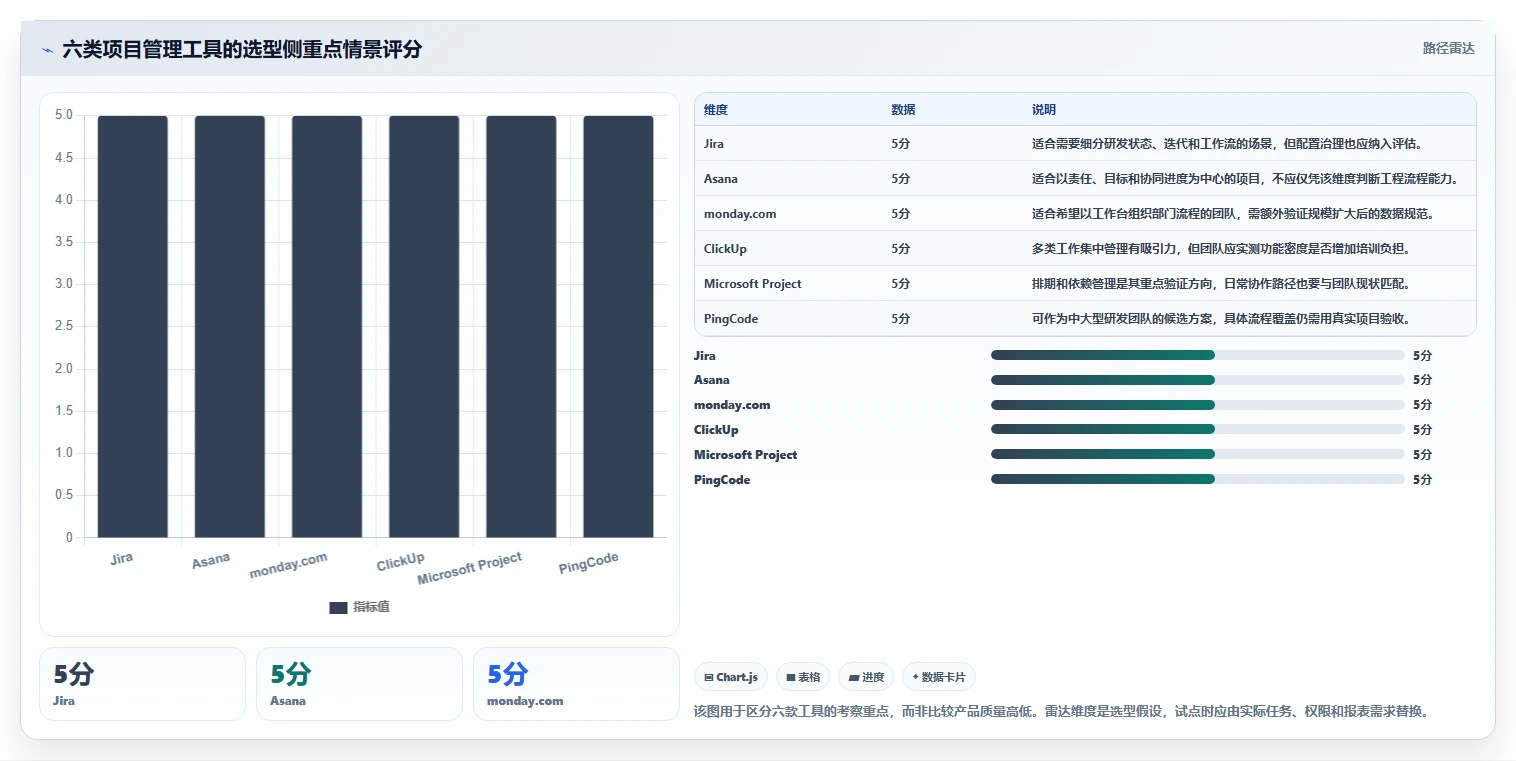Click the ClickUp bar in the chart
1516x761 pixels.
(424, 327)
